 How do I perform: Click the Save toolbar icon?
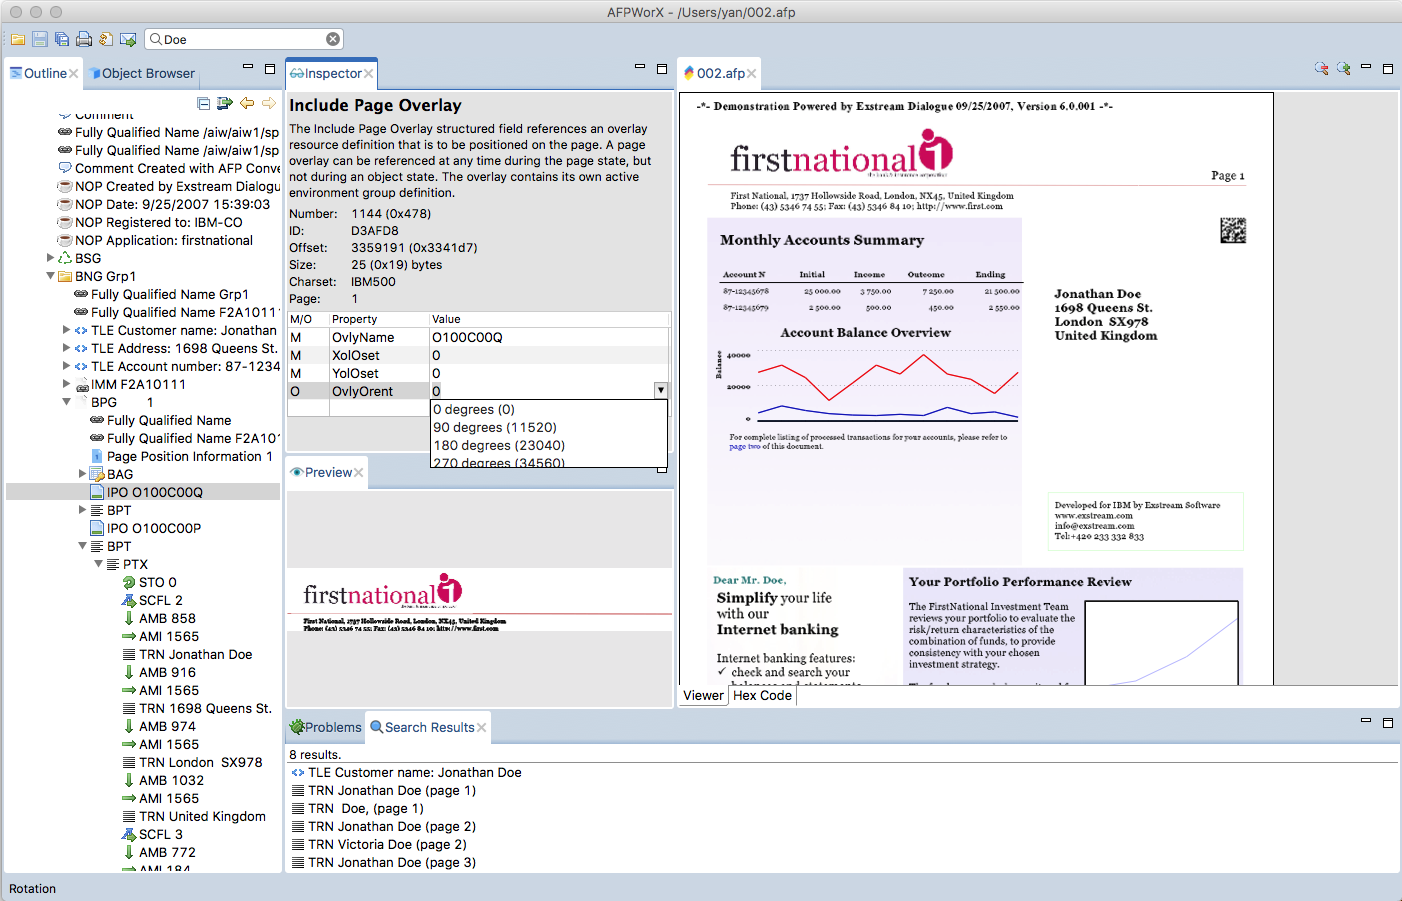[x=40, y=39]
